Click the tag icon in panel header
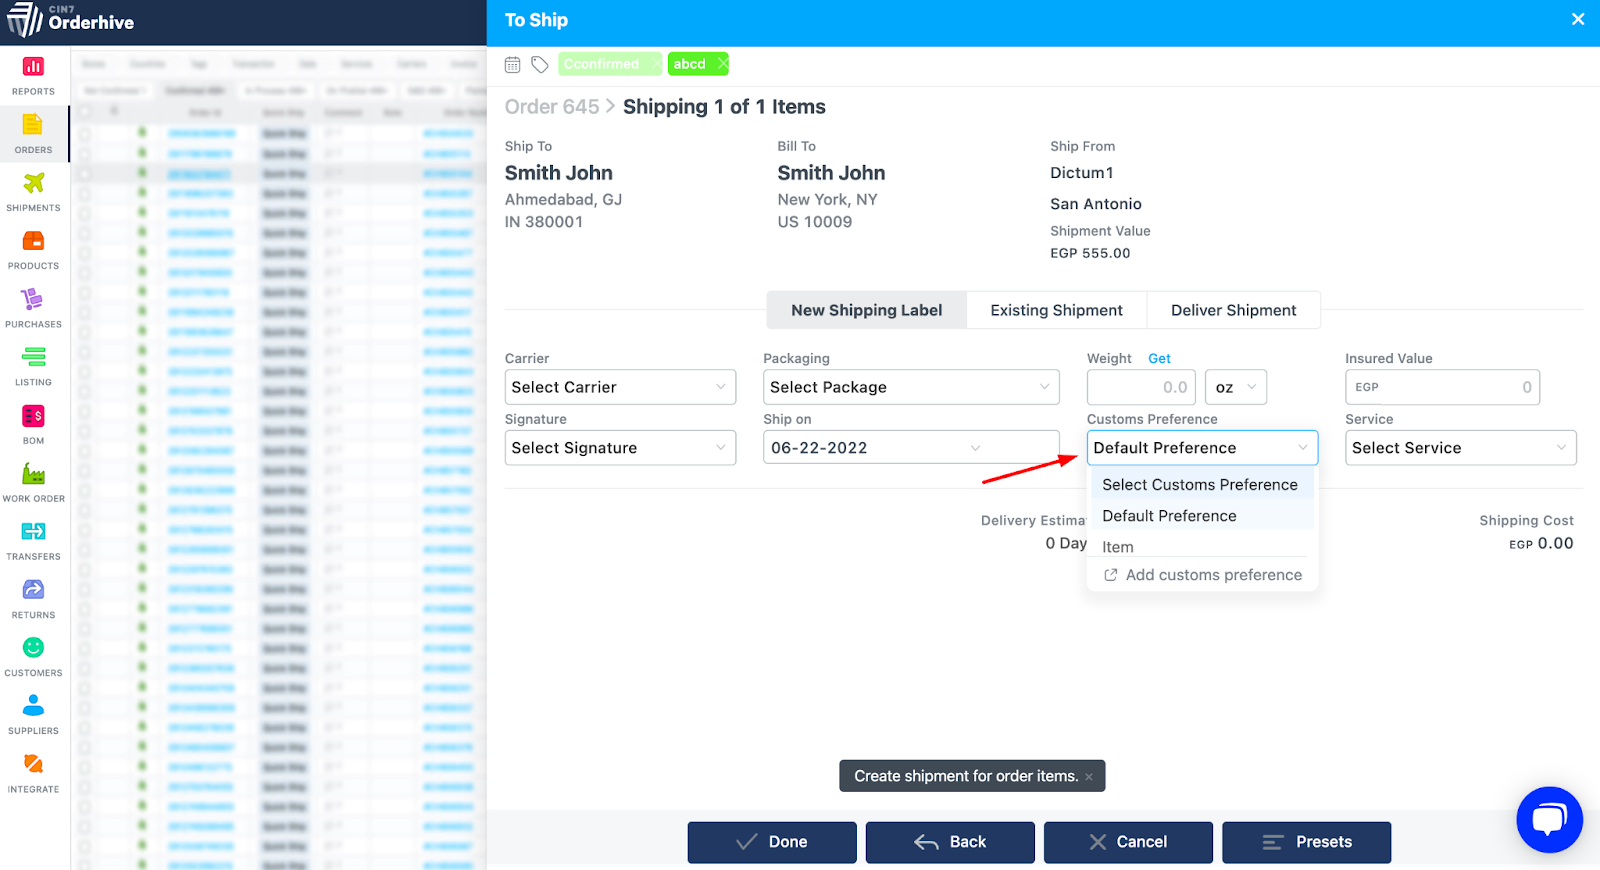 tap(540, 64)
